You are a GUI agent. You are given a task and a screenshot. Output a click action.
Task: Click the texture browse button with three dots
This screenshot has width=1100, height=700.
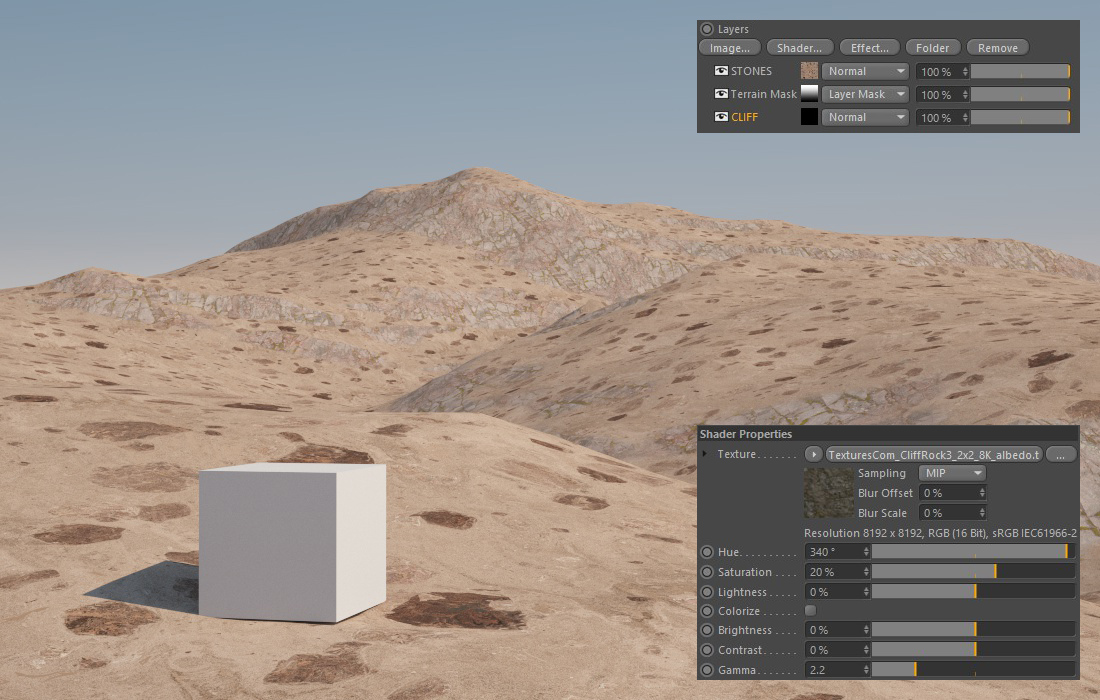(x=1061, y=454)
